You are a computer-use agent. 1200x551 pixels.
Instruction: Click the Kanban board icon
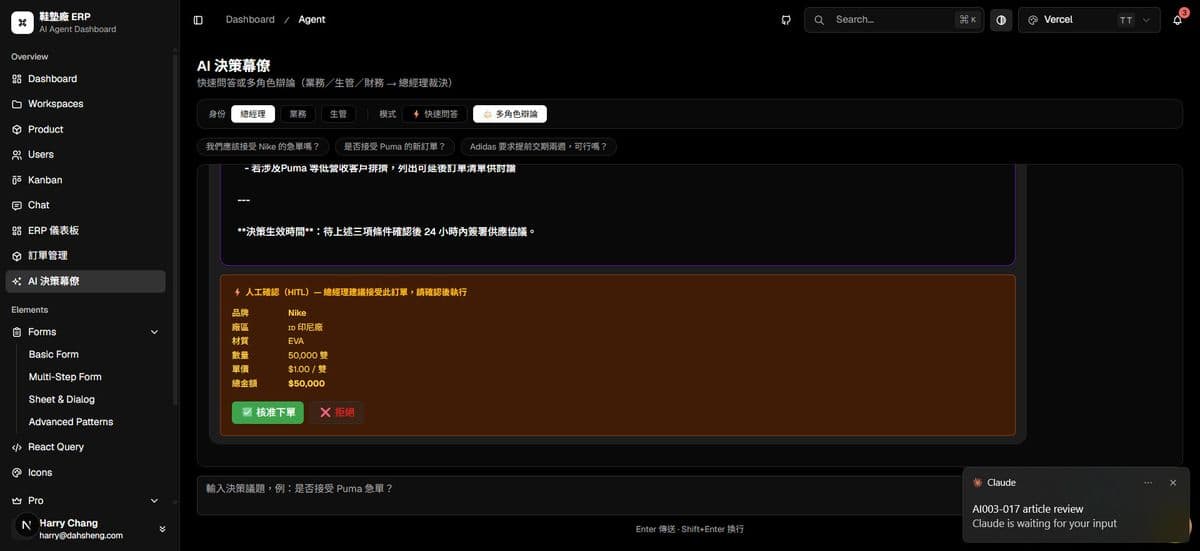(17, 180)
